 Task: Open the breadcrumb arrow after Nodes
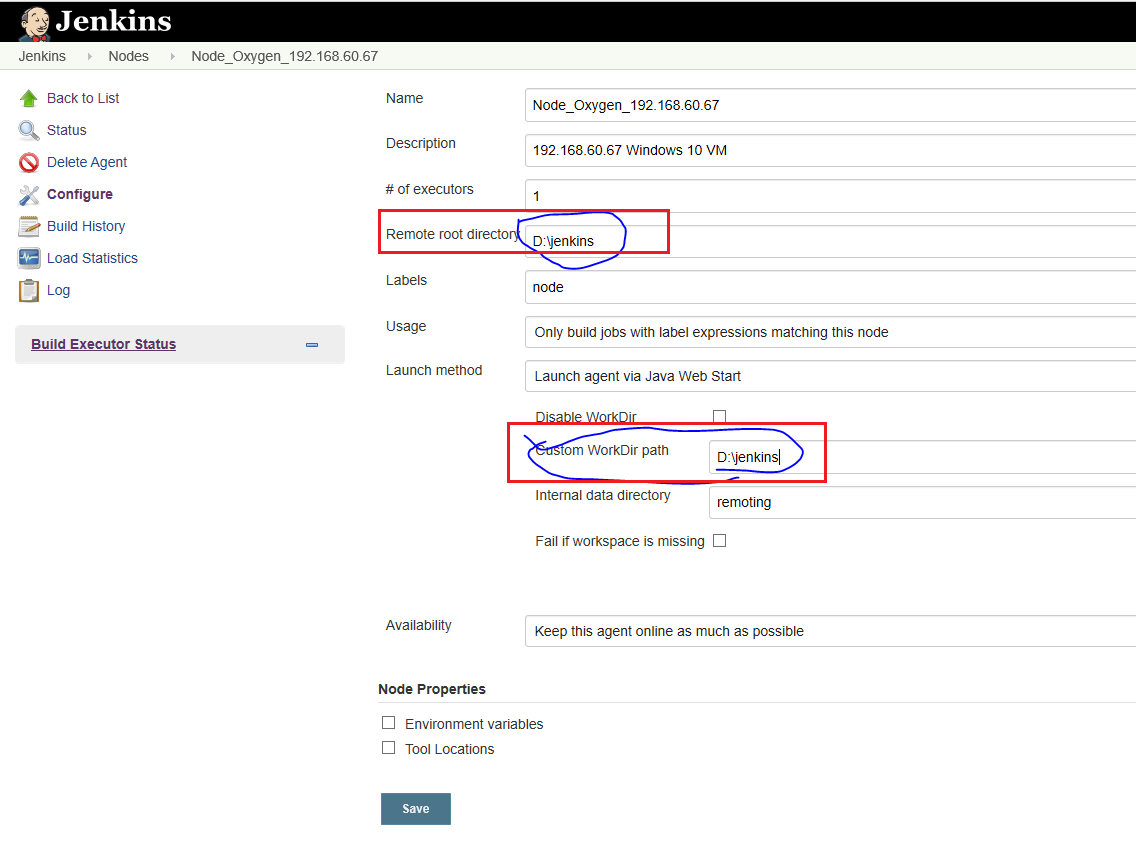pos(172,56)
